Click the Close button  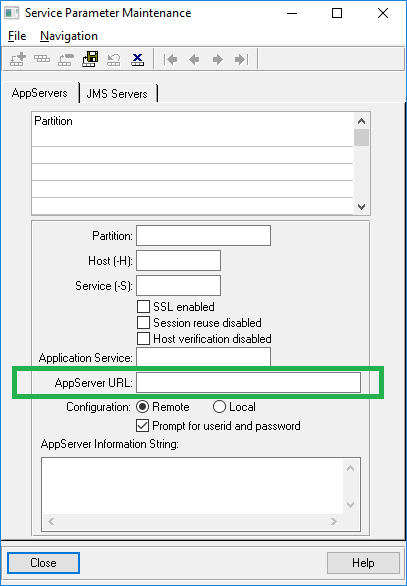click(x=43, y=563)
